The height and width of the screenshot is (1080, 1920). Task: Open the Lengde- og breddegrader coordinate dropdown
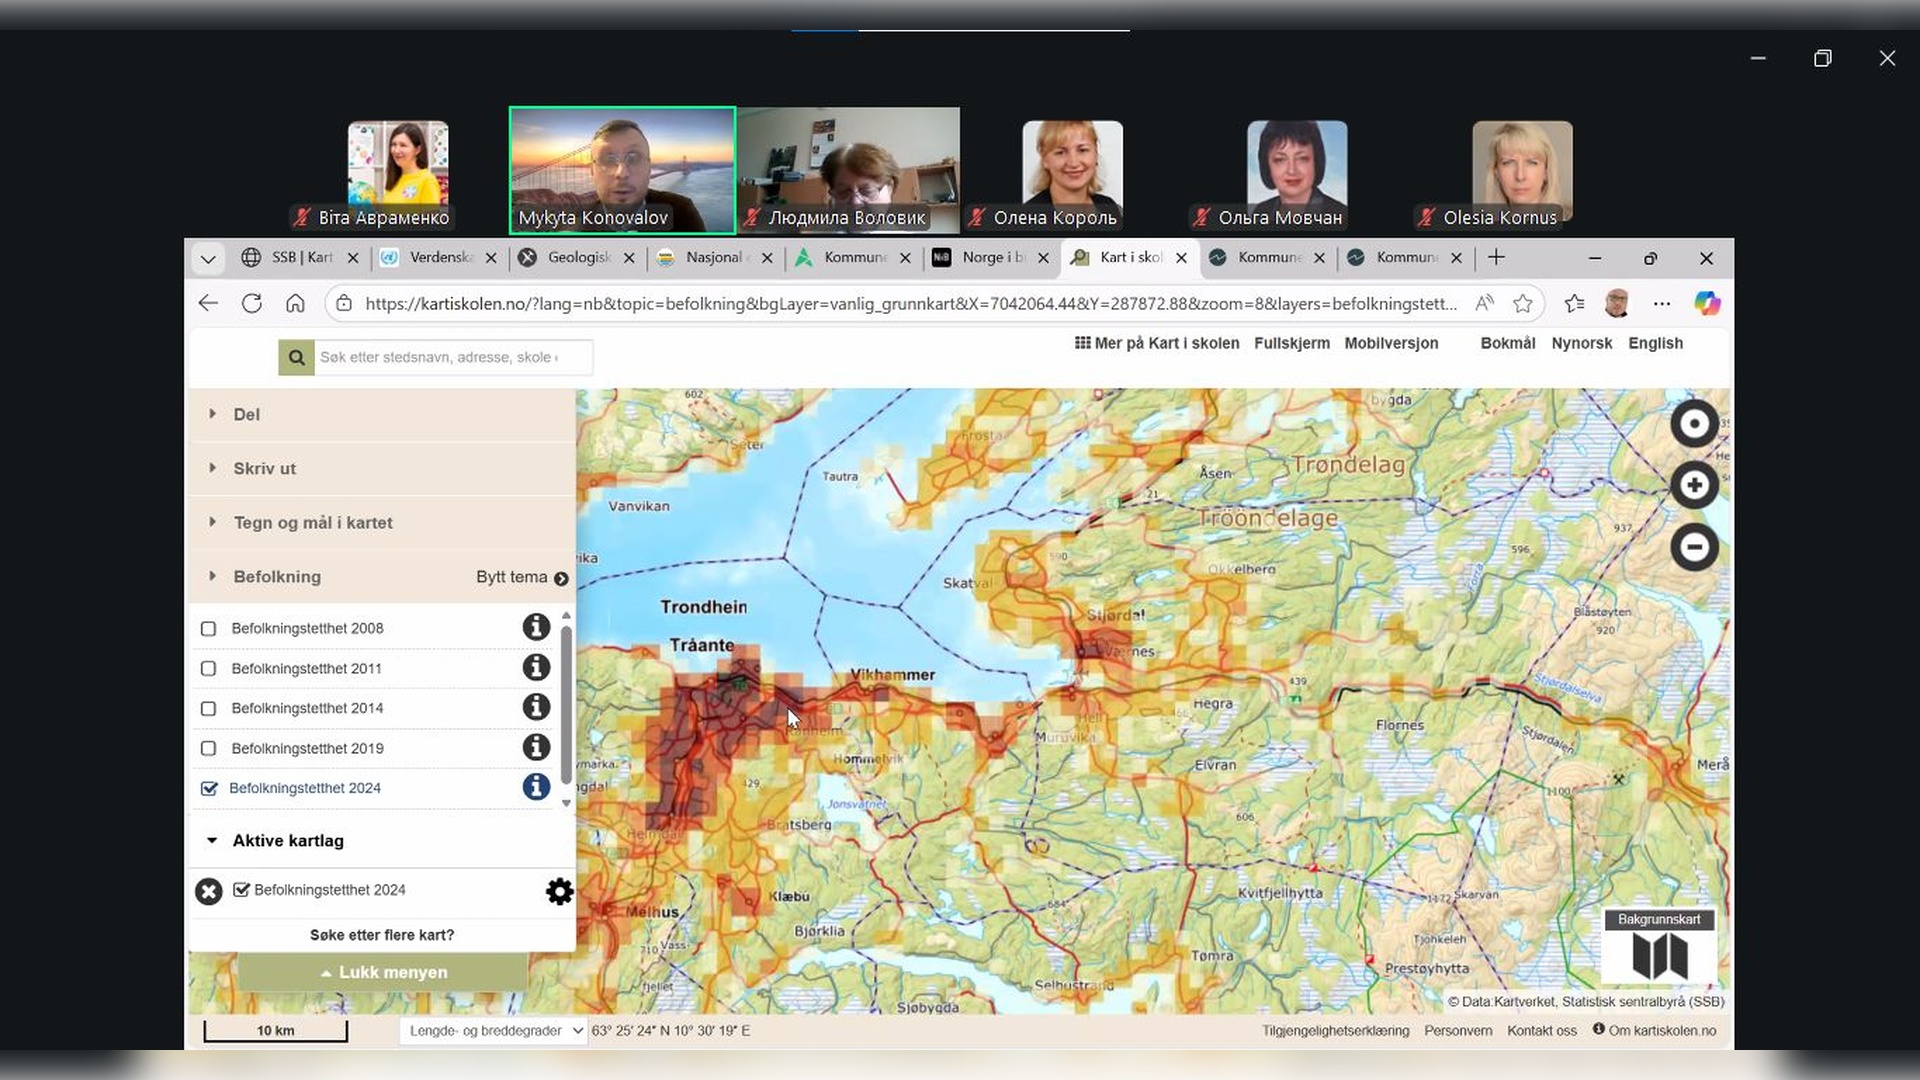click(495, 1031)
